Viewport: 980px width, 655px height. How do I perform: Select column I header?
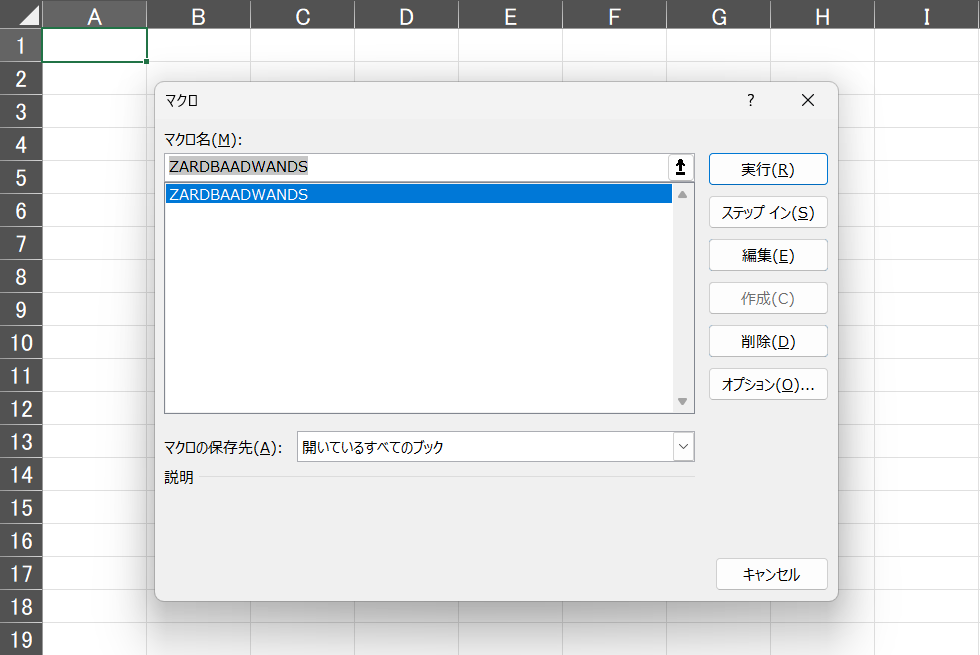pyautogui.click(x=927, y=14)
